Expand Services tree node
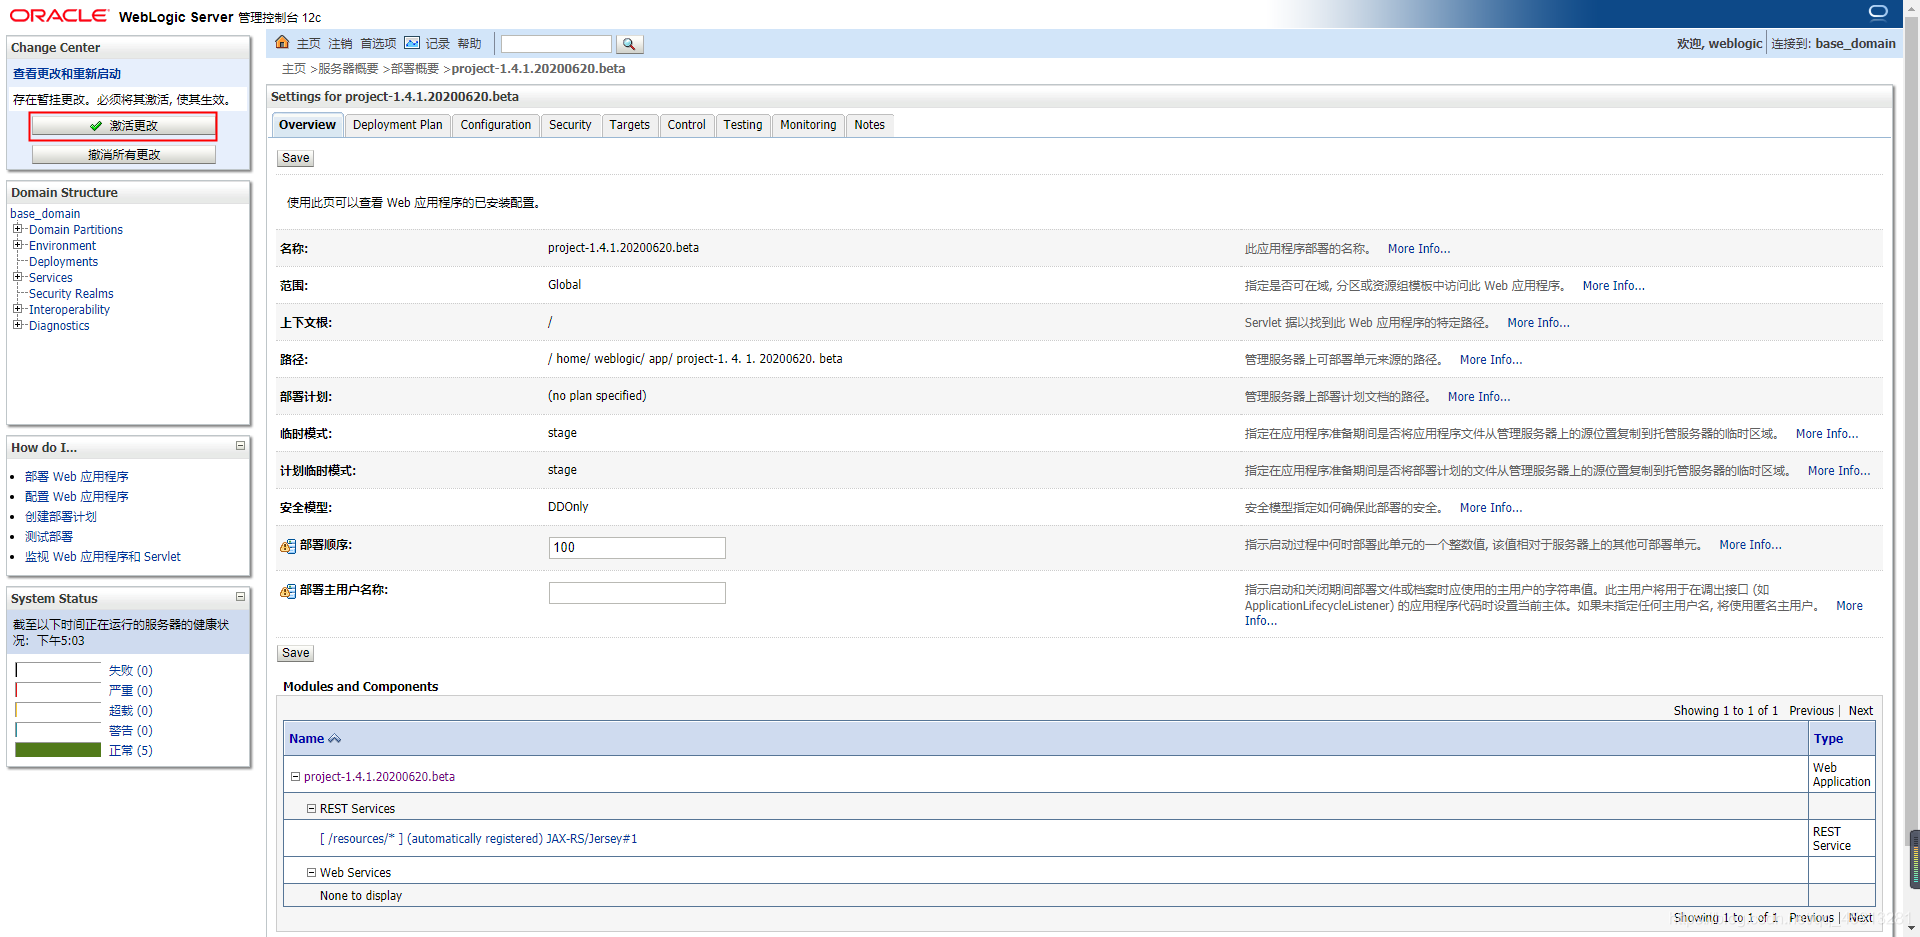 pos(17,277)
